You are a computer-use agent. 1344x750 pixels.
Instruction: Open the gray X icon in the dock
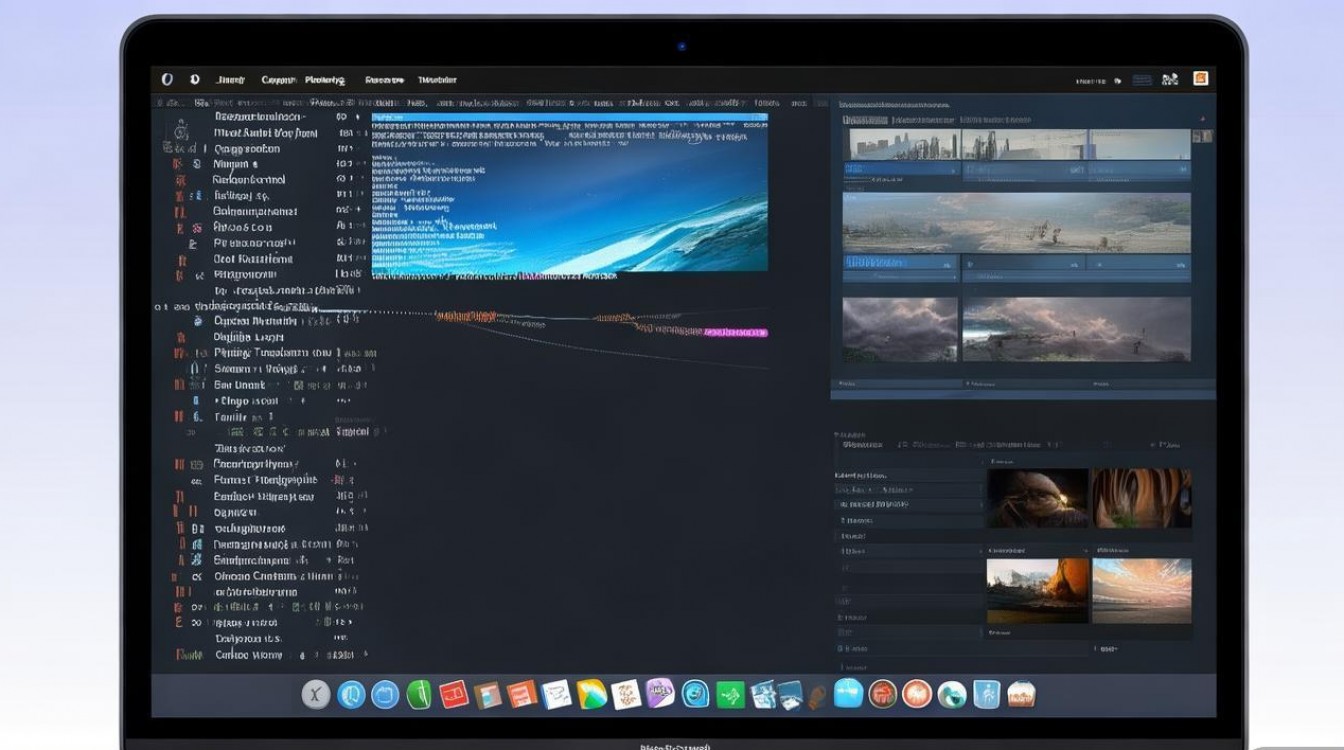tap(316, 694)
